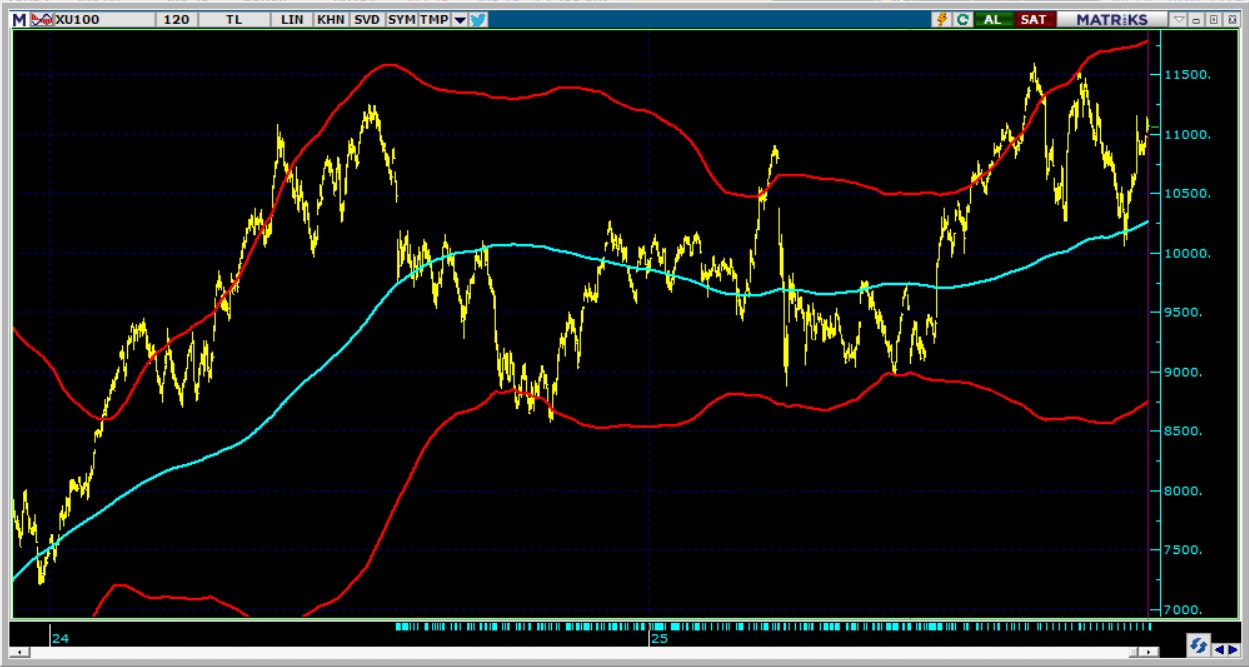Click the horizontal scrollbar track below chart
1249x667 pixels.
[x=600, y=651]
